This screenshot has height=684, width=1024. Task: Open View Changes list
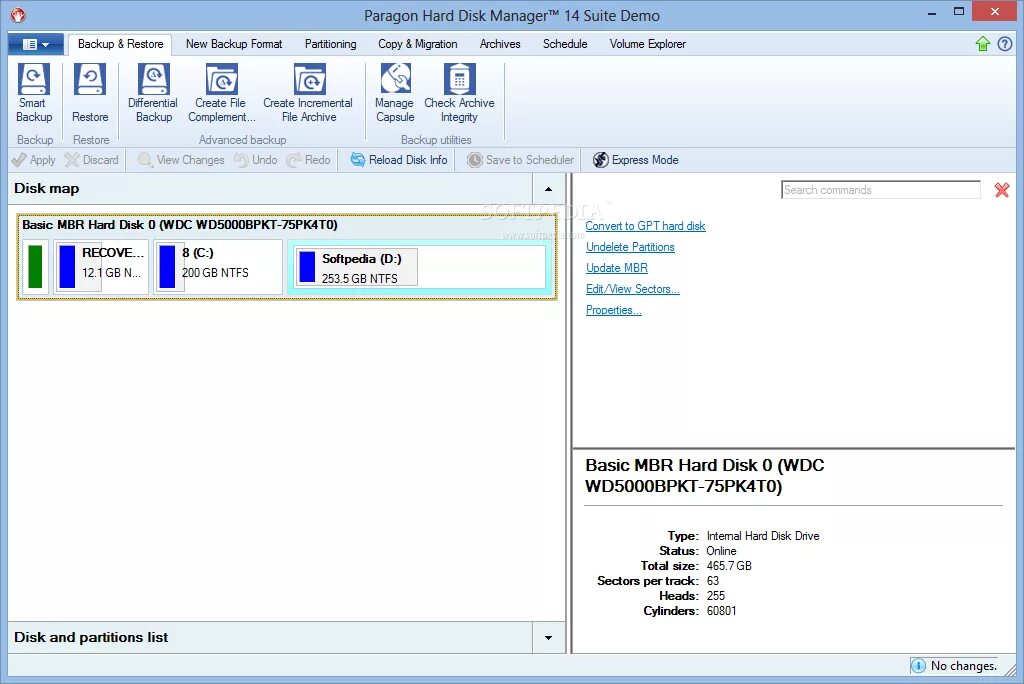click(181, 160)
